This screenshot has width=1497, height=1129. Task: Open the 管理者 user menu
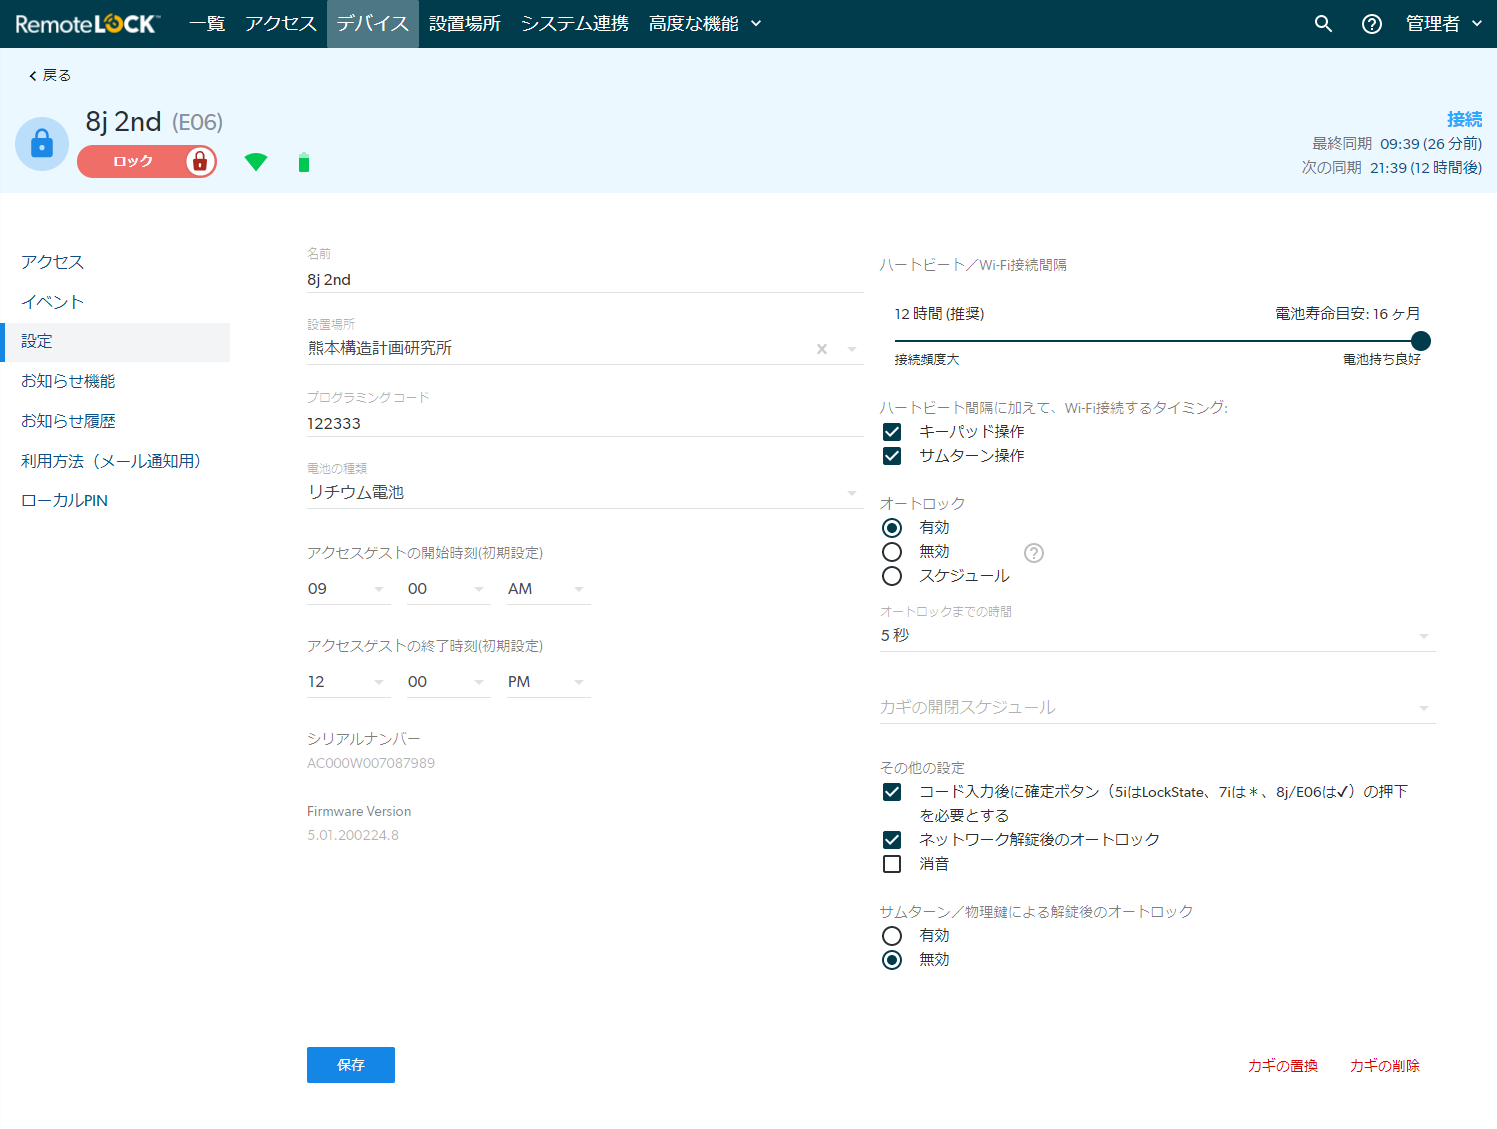[1443, 24]
